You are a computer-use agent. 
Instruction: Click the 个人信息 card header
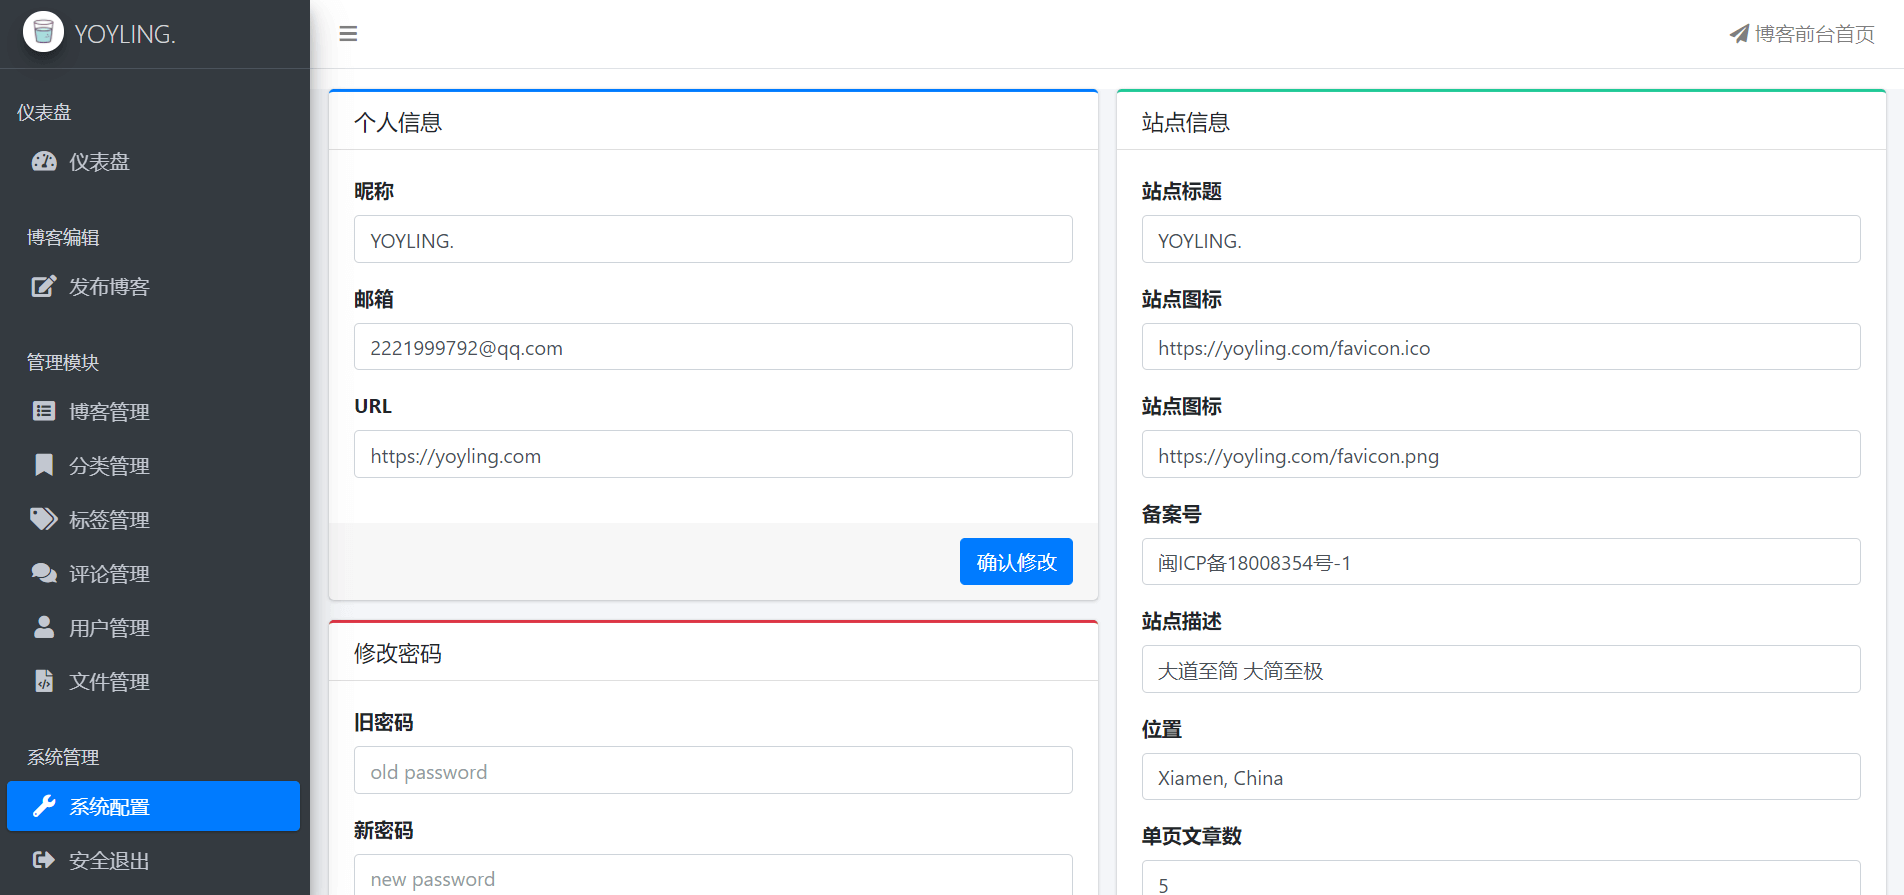(x=713, y=121)
